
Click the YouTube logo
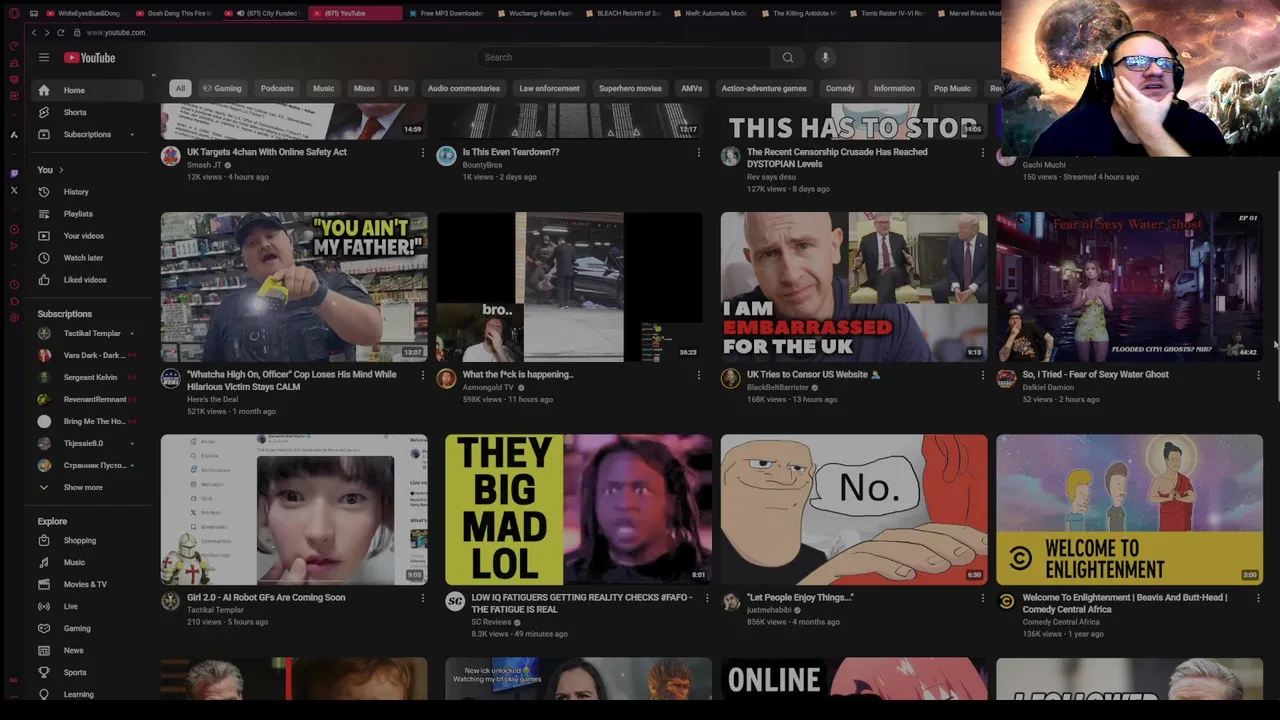(x=90, y=58)
